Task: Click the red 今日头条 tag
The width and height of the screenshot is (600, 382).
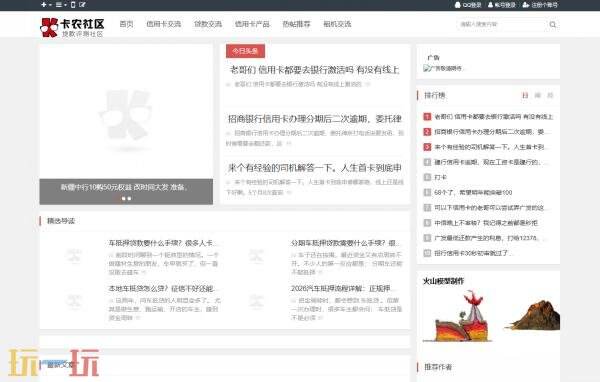Action: [x=245, y=51]
